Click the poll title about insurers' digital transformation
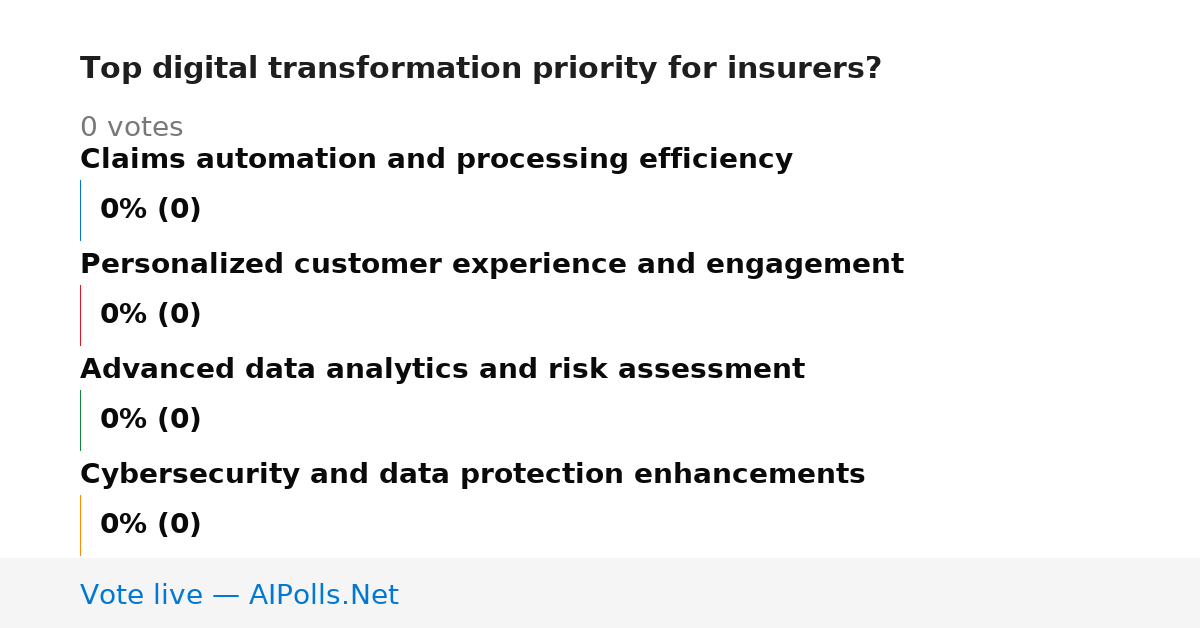Viewport: 1200px width, 628px height. pyautogui.click(x=481, y=69)
